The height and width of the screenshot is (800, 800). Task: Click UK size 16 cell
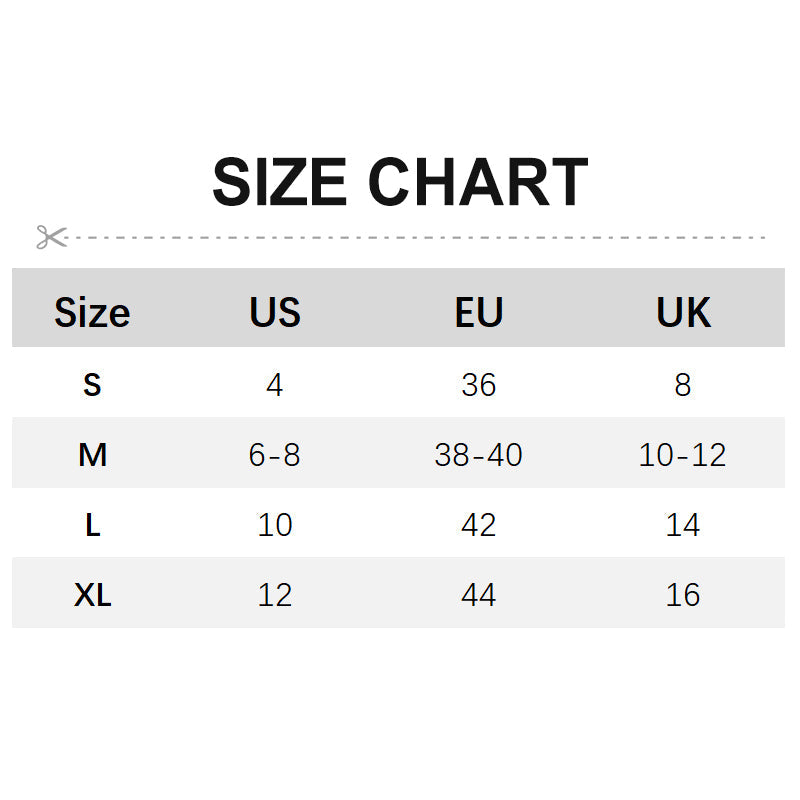click(x=683, y=595)
